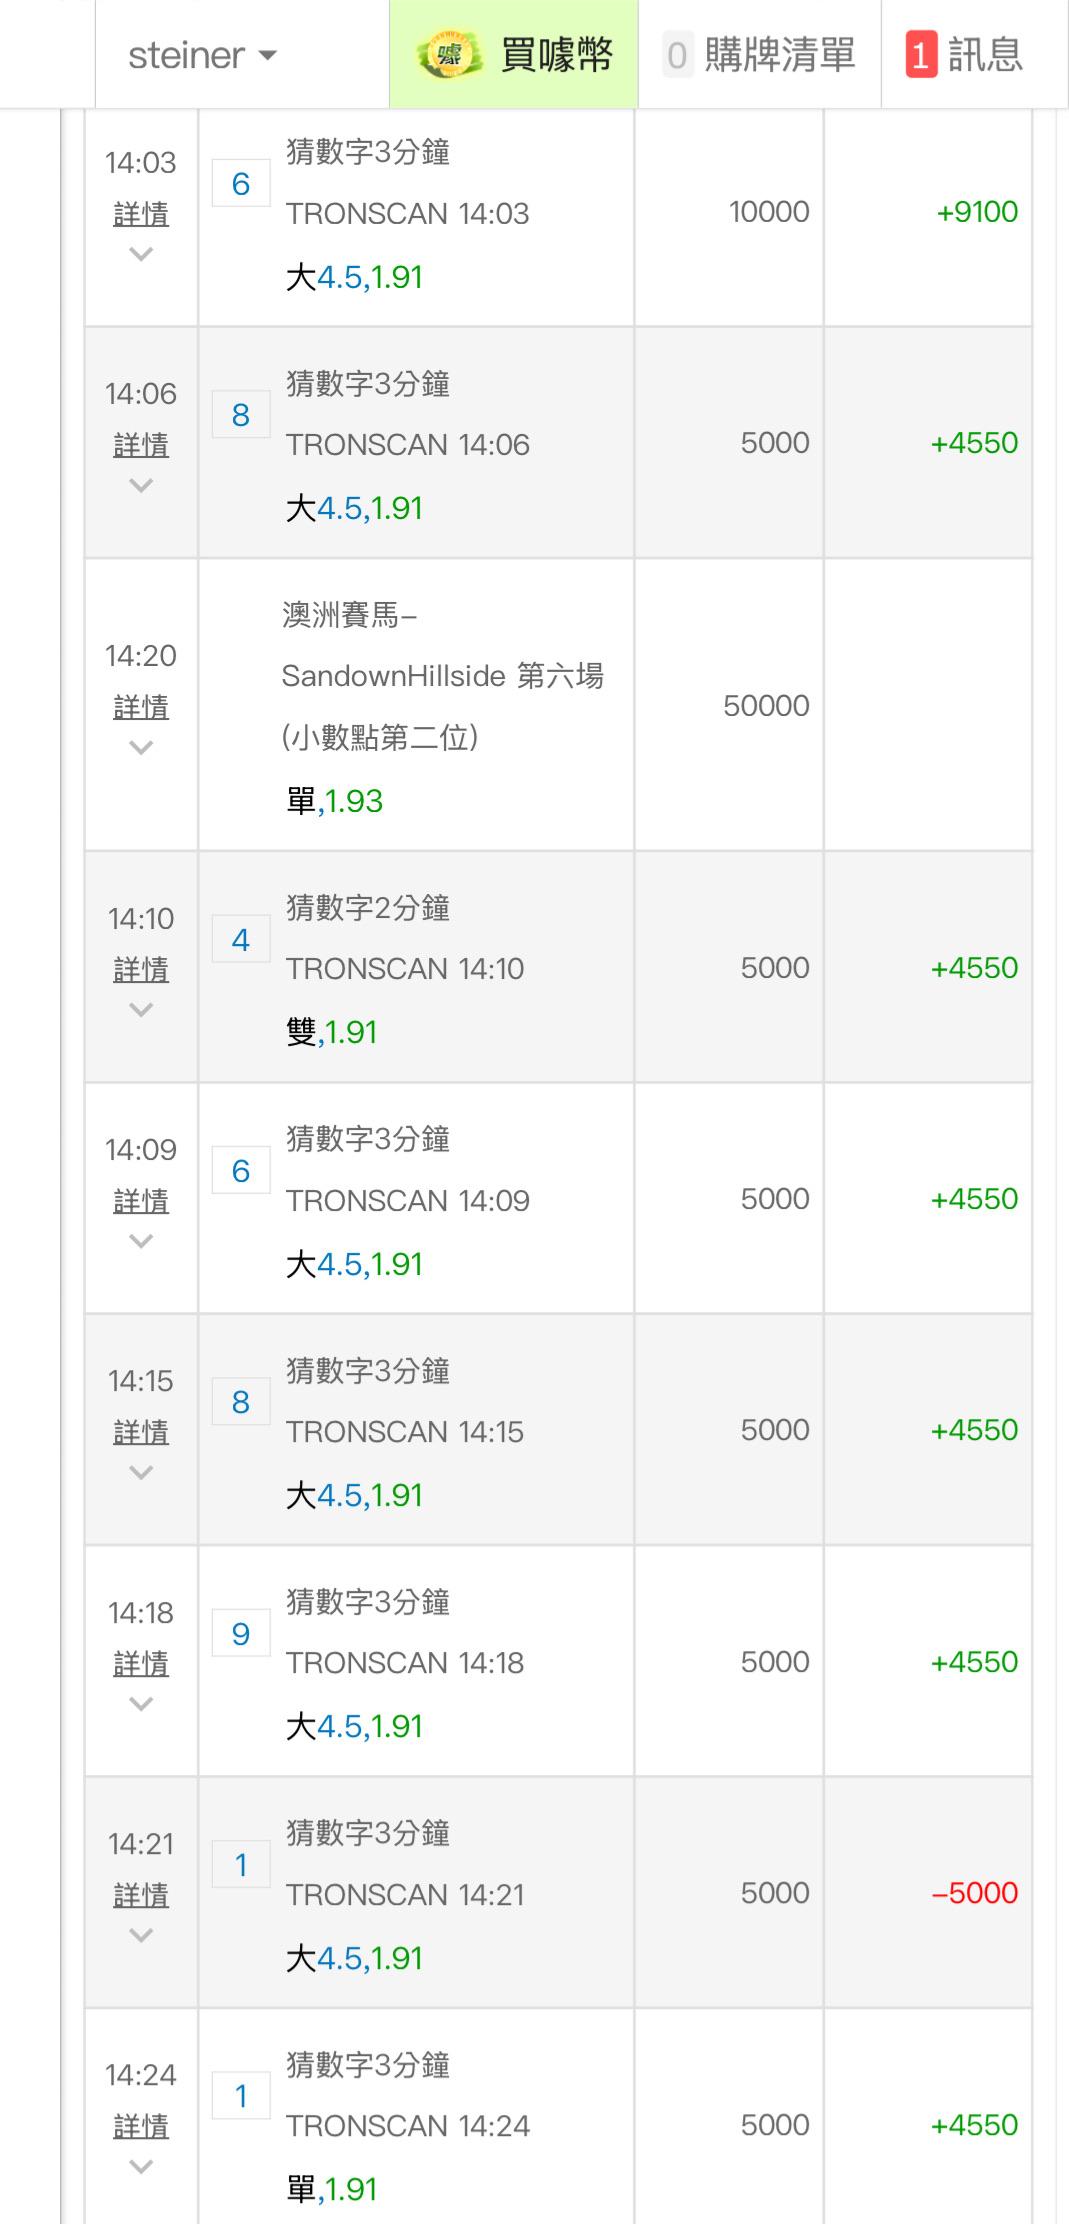Viewport: 1069px width, 2224px height.
Task: Click the 0 badge on 購牌清單
Action: pyautogui.click(x=677, y=55)
